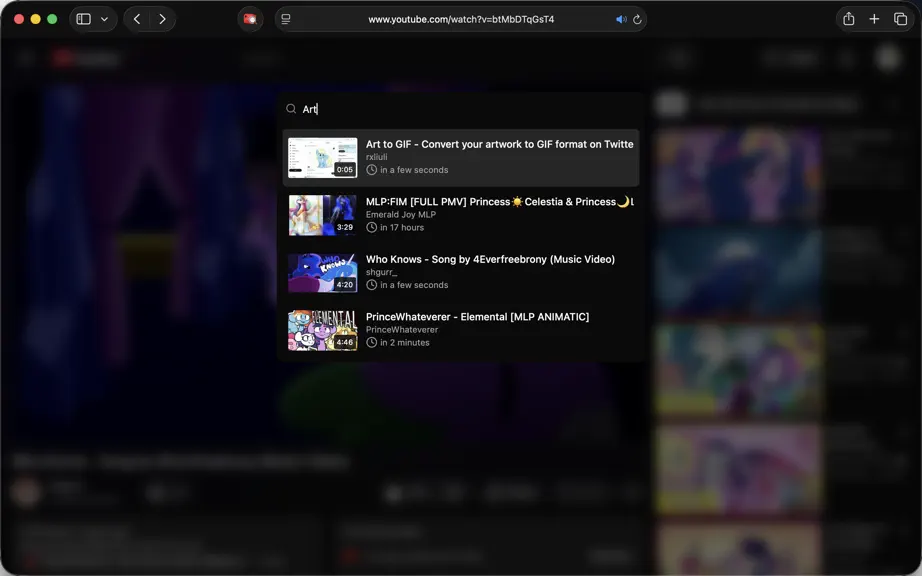Screen dimensions: 922x576
Task: Click the 4:20 duration badge
Action: coord(345,284)
